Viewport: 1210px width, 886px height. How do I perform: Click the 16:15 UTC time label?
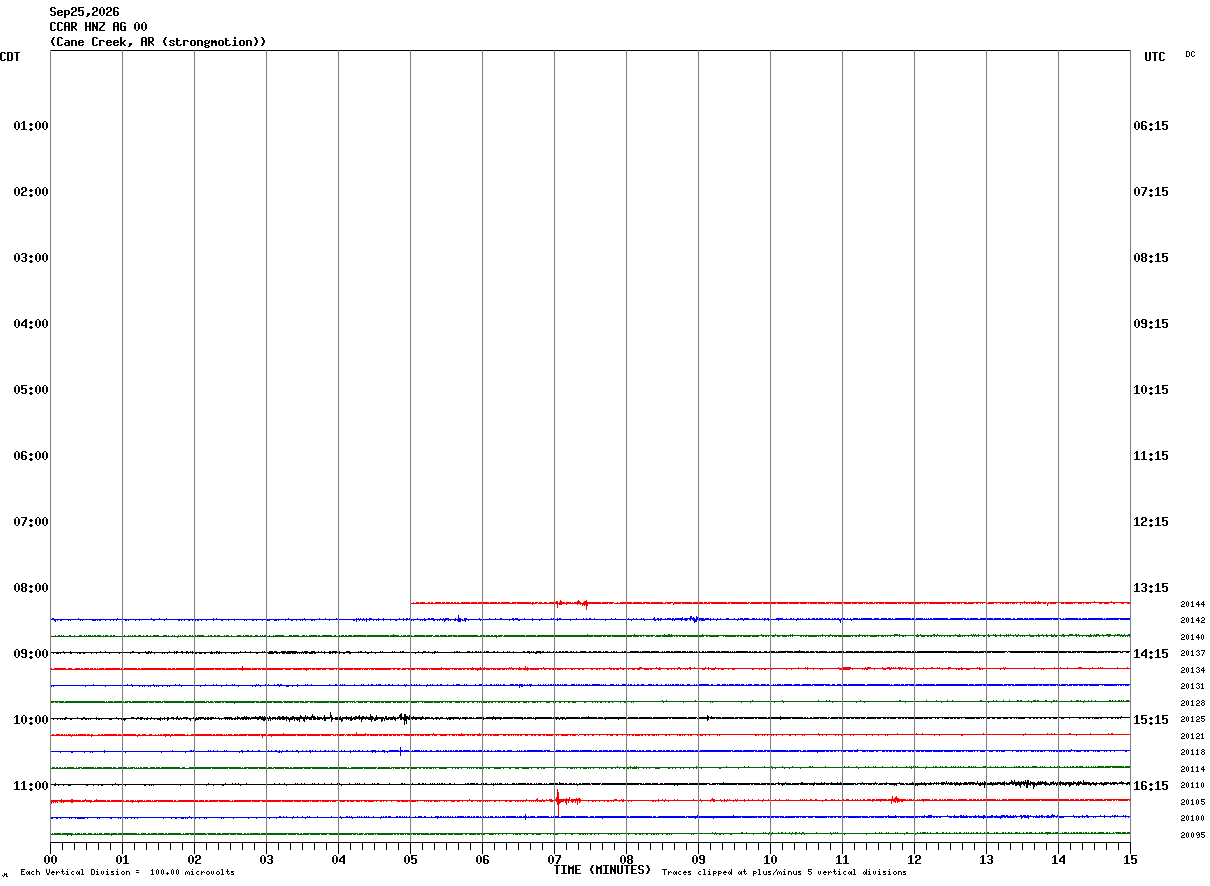(x=1151, y=785)
